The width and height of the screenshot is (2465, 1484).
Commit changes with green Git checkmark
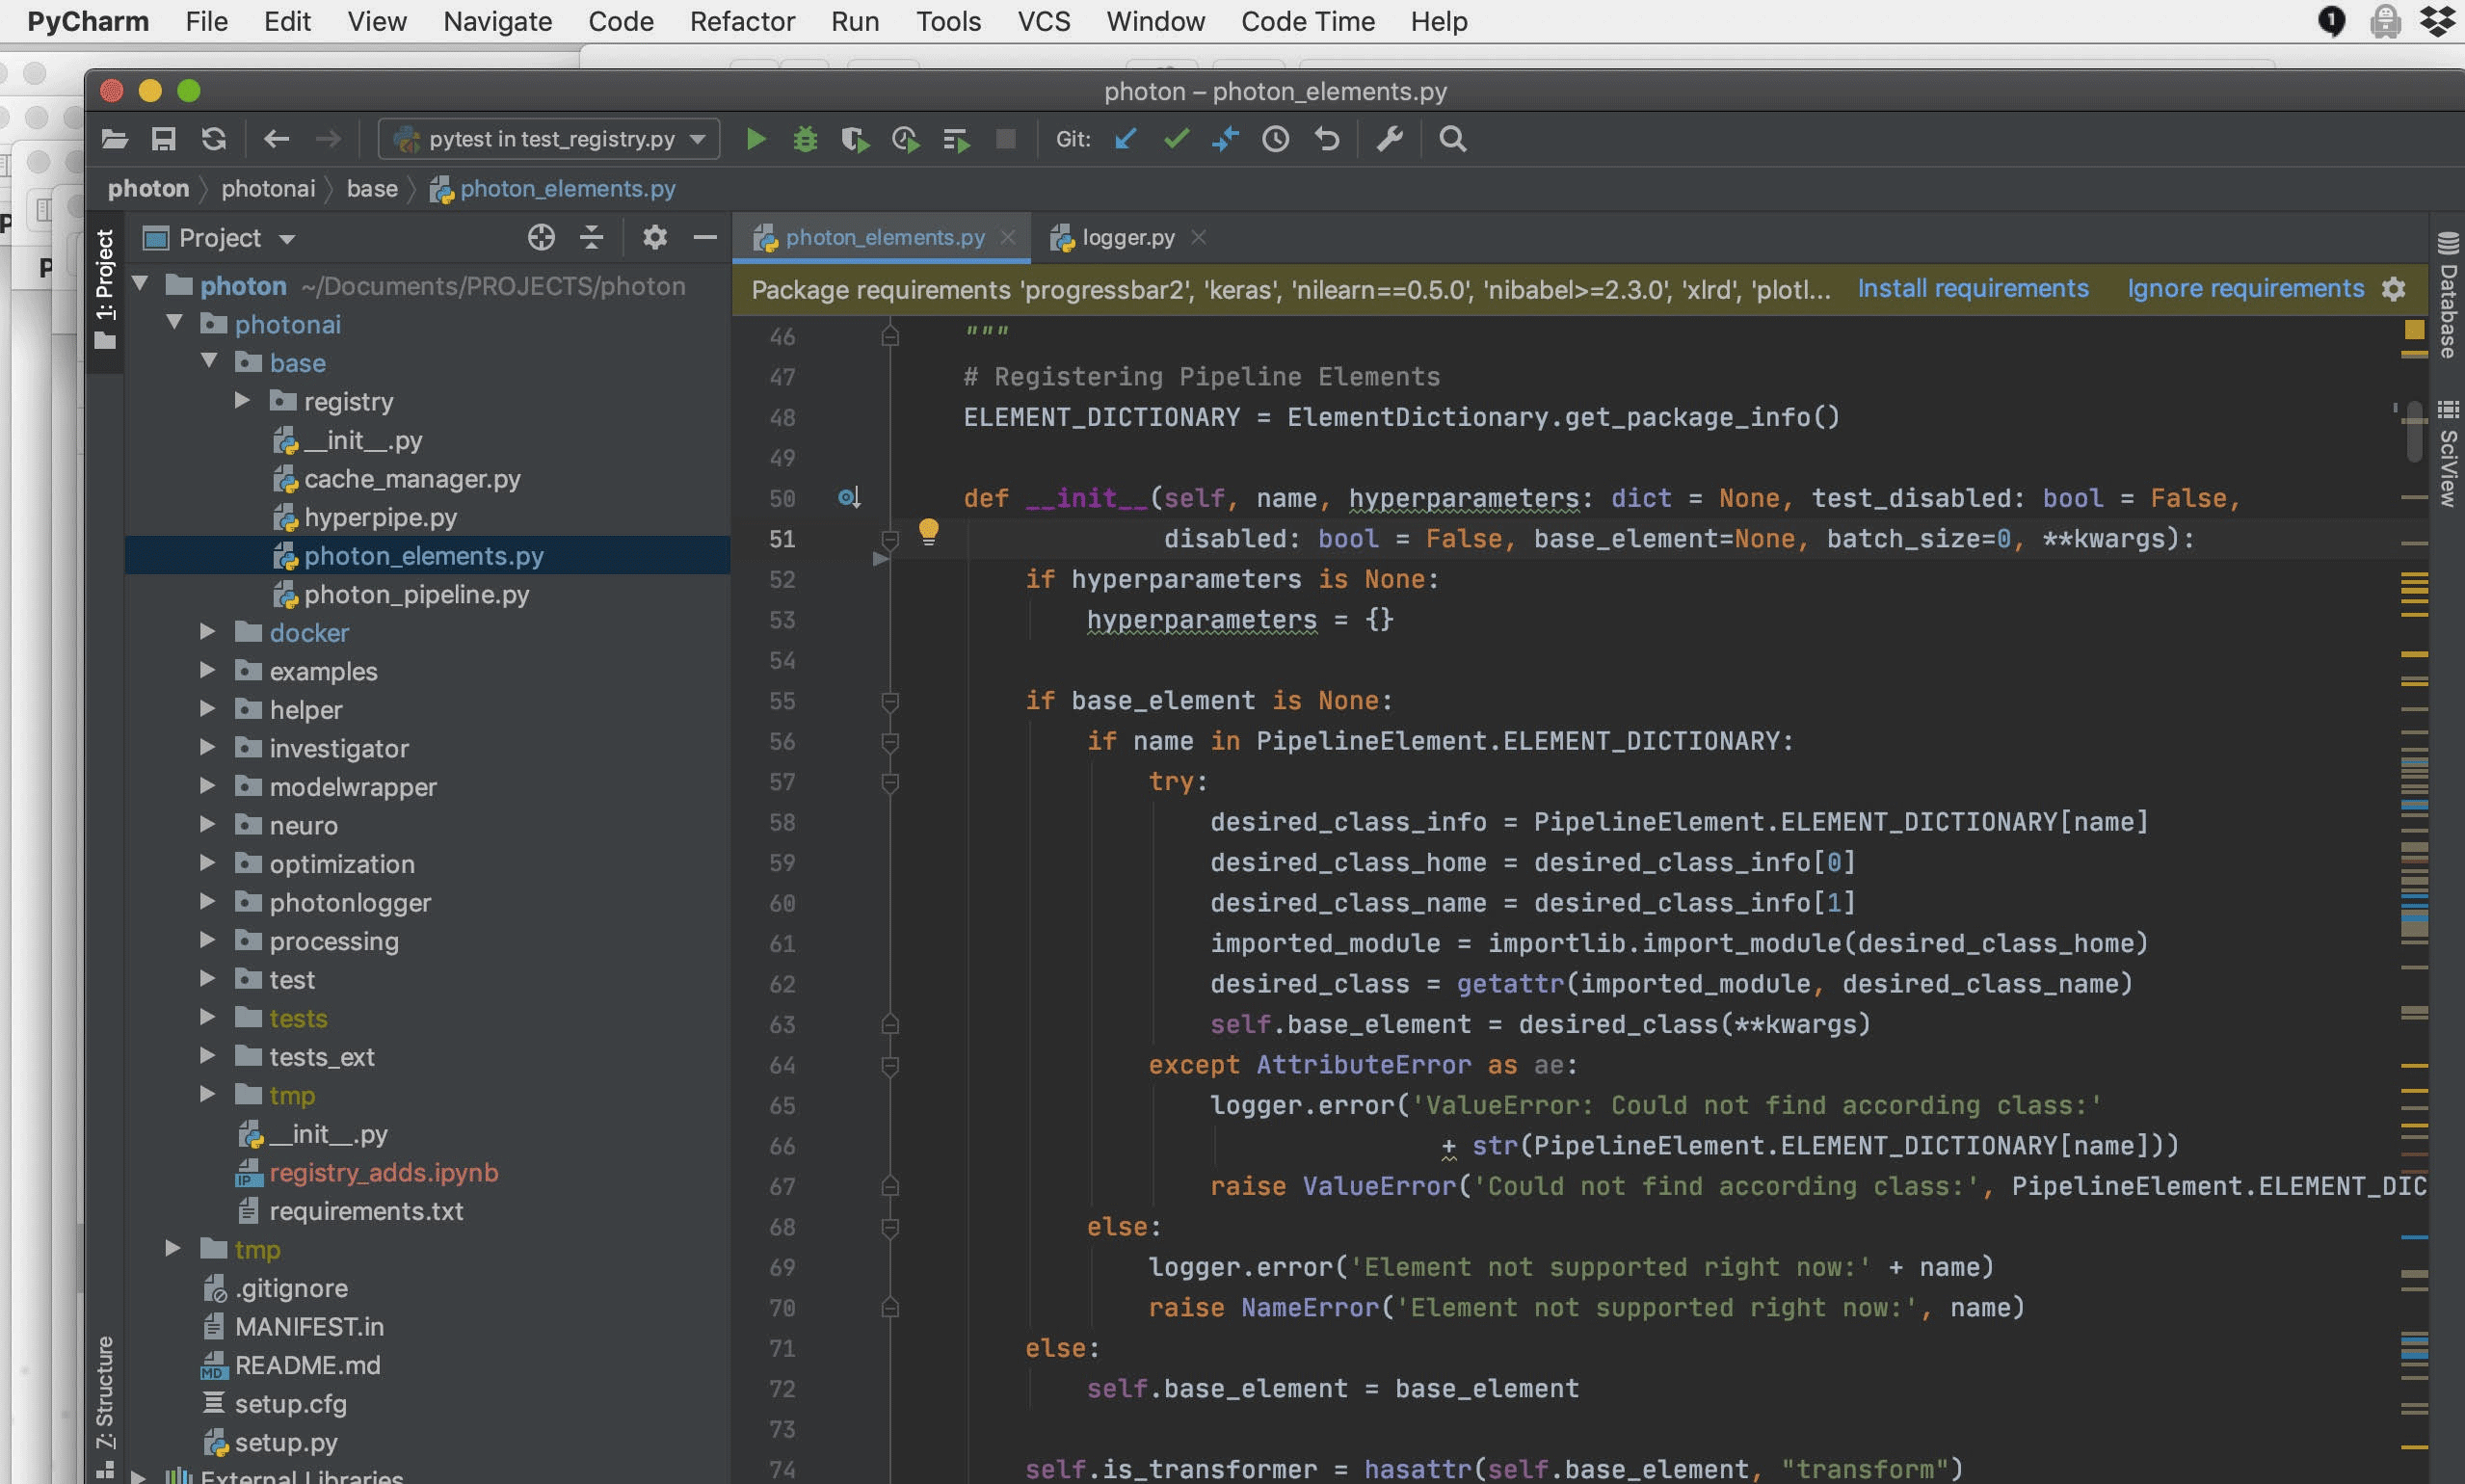[x=1176, y=139]
